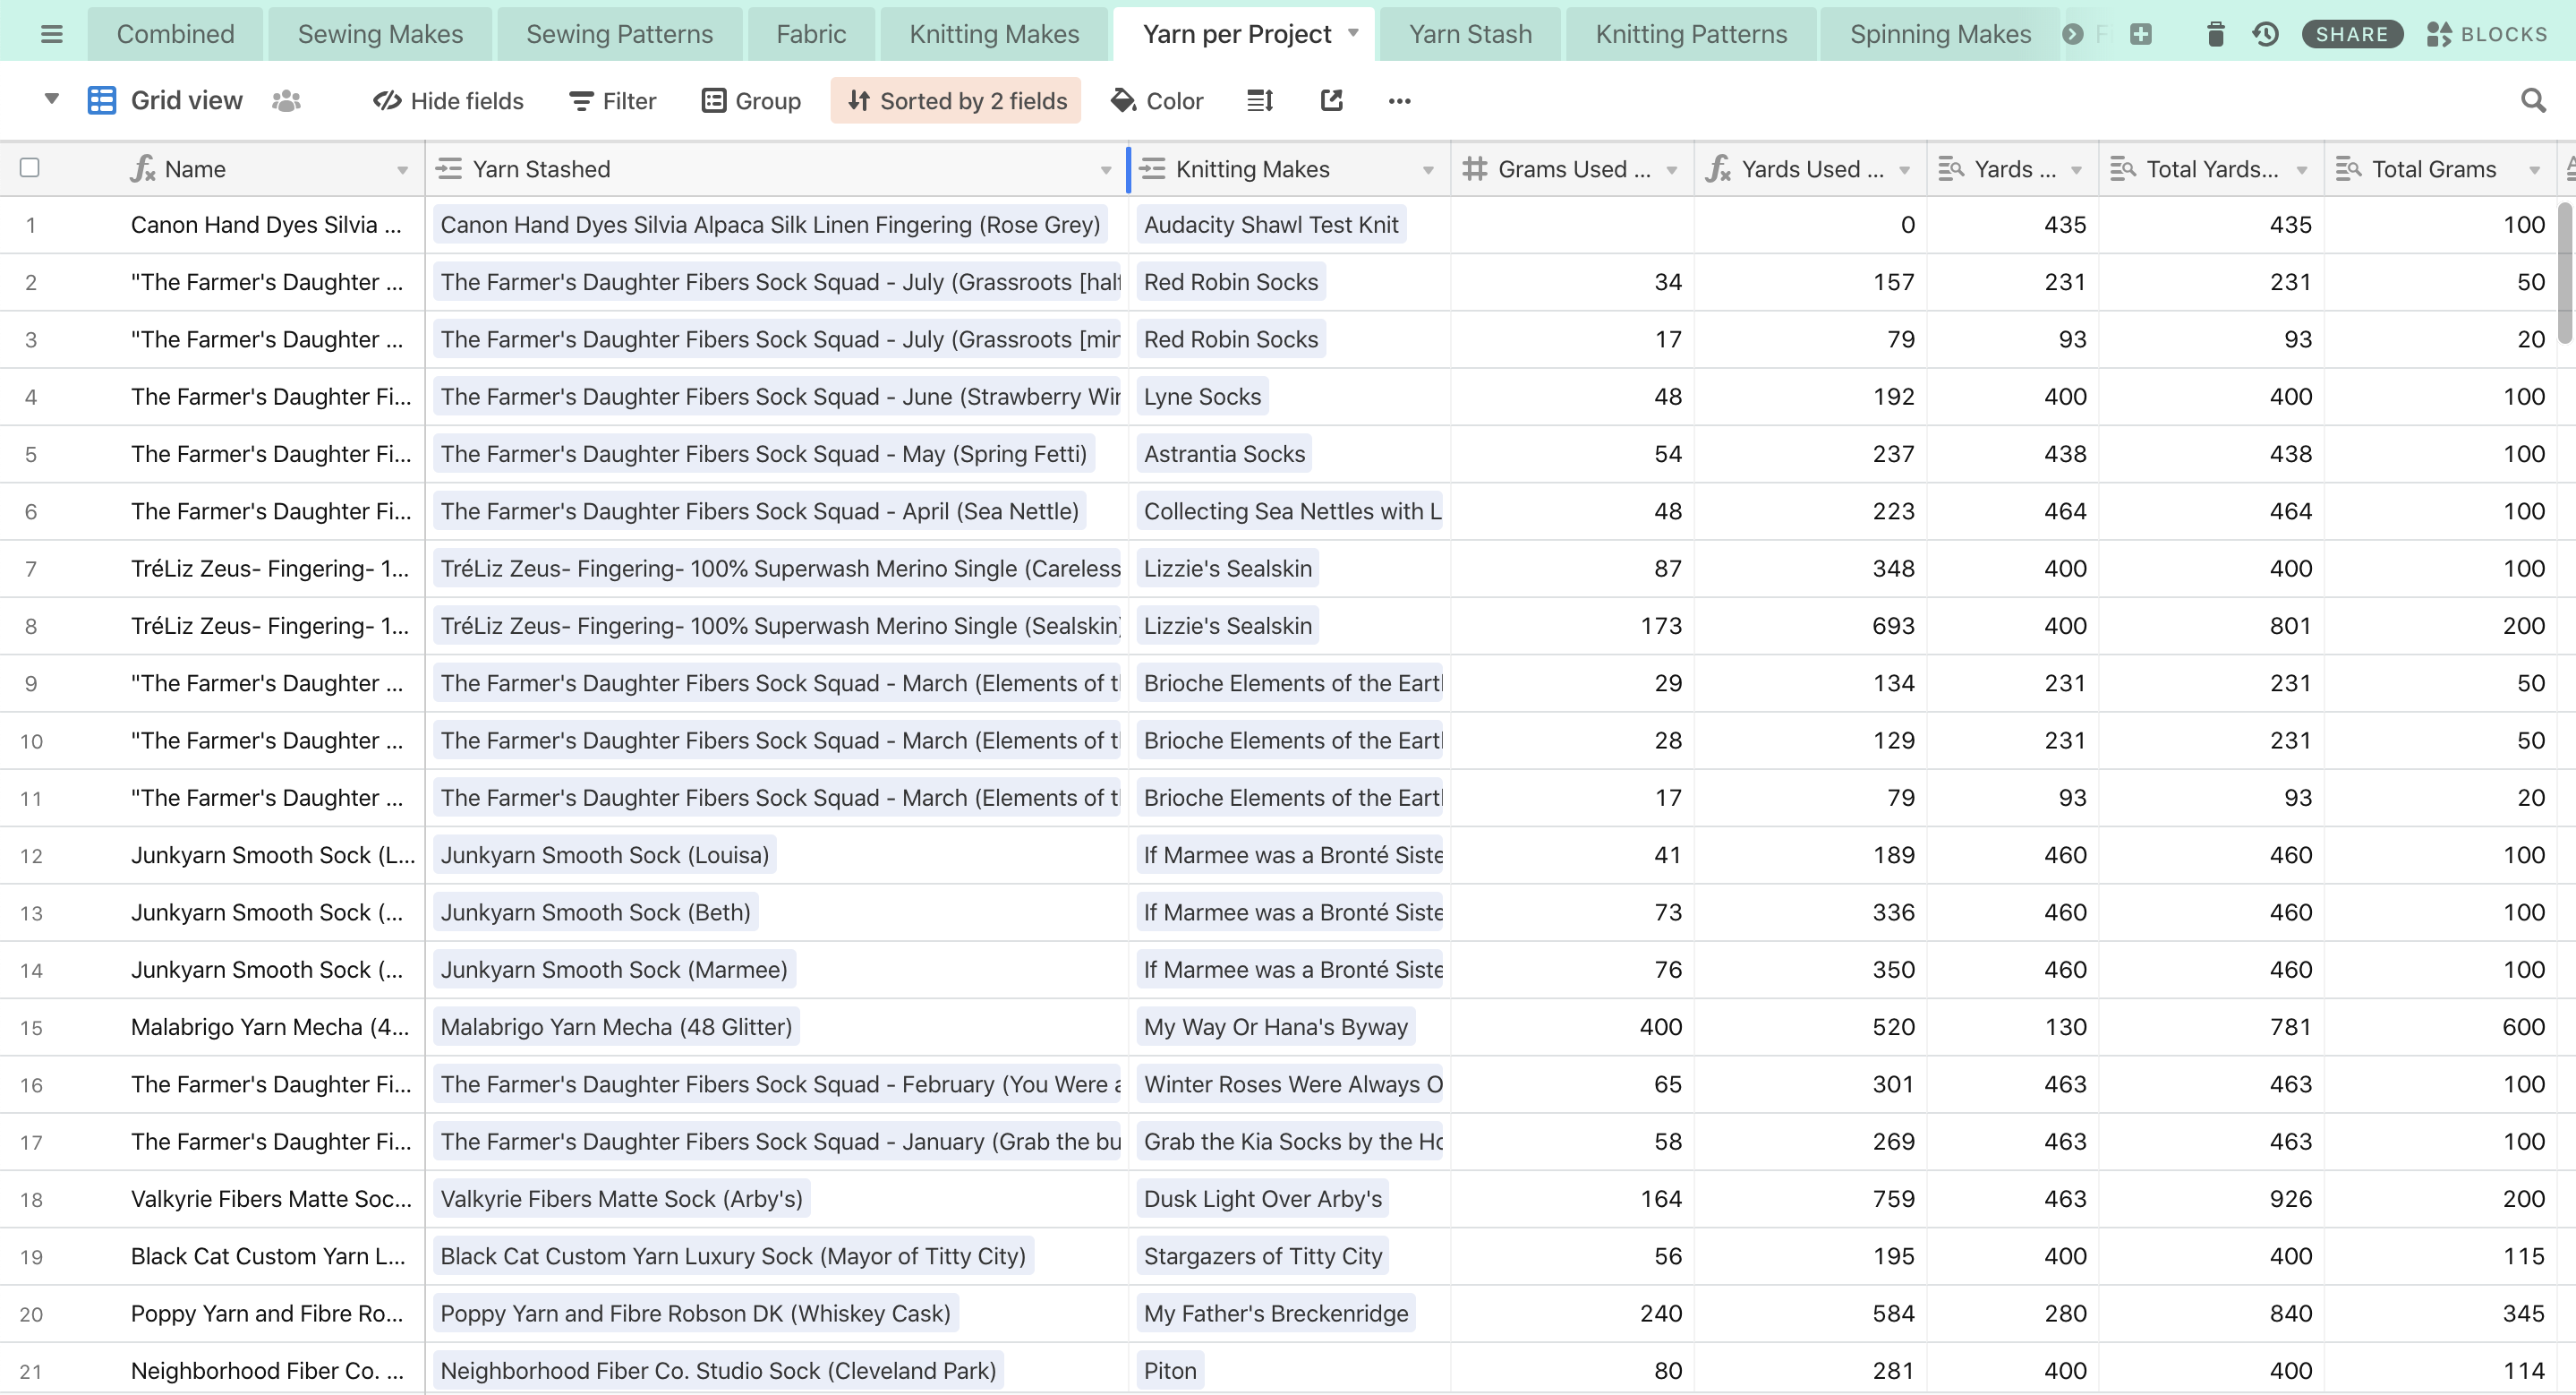Click the share view export icon
Viewport: 2576px width, 1395px height.
click(x=1331, y=100)
